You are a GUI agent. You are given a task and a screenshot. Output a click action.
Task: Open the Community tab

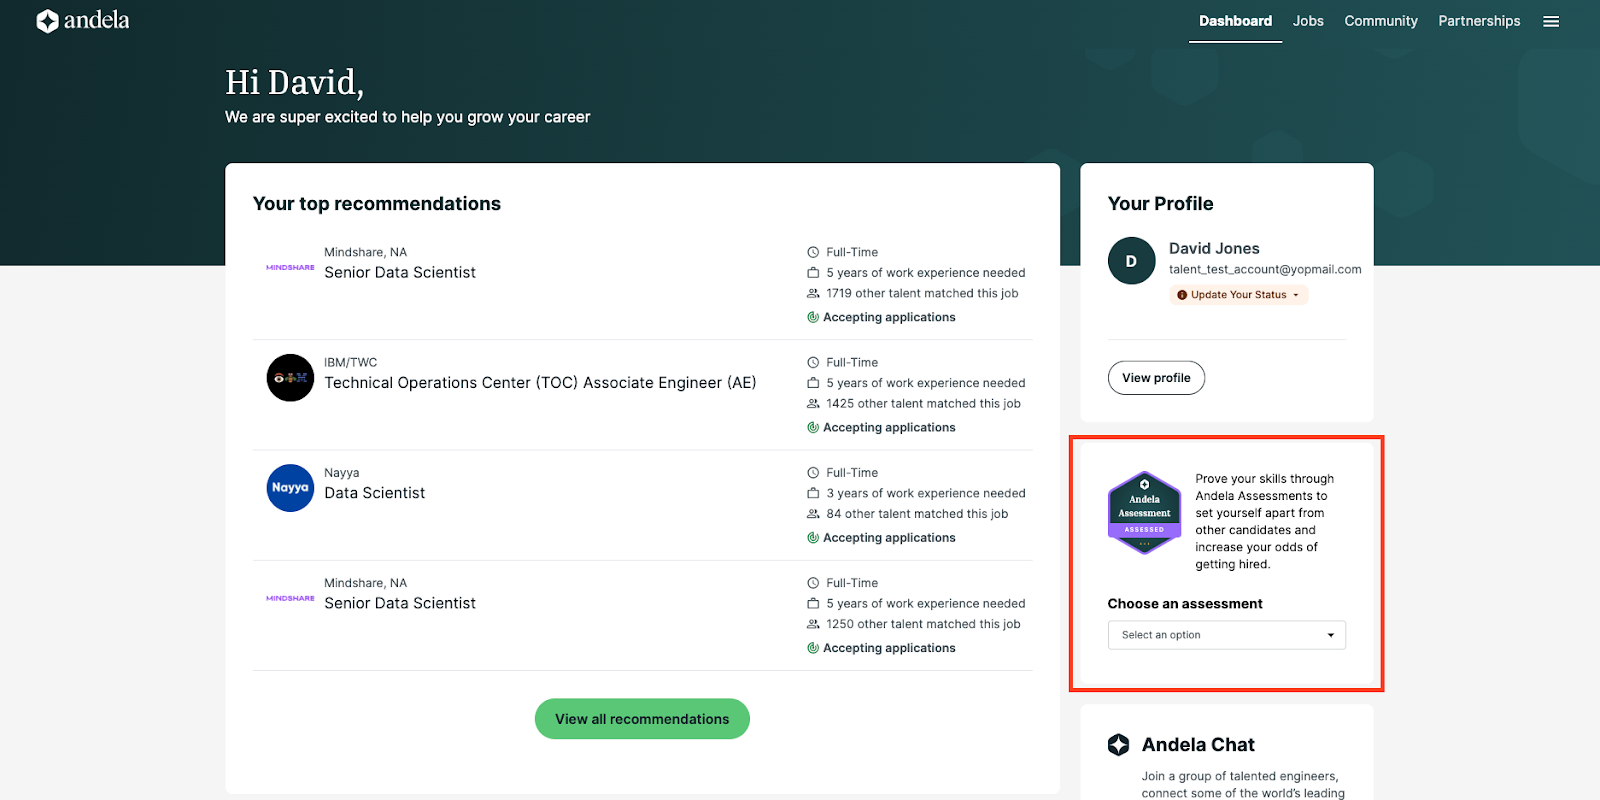tap(1380, 21)
